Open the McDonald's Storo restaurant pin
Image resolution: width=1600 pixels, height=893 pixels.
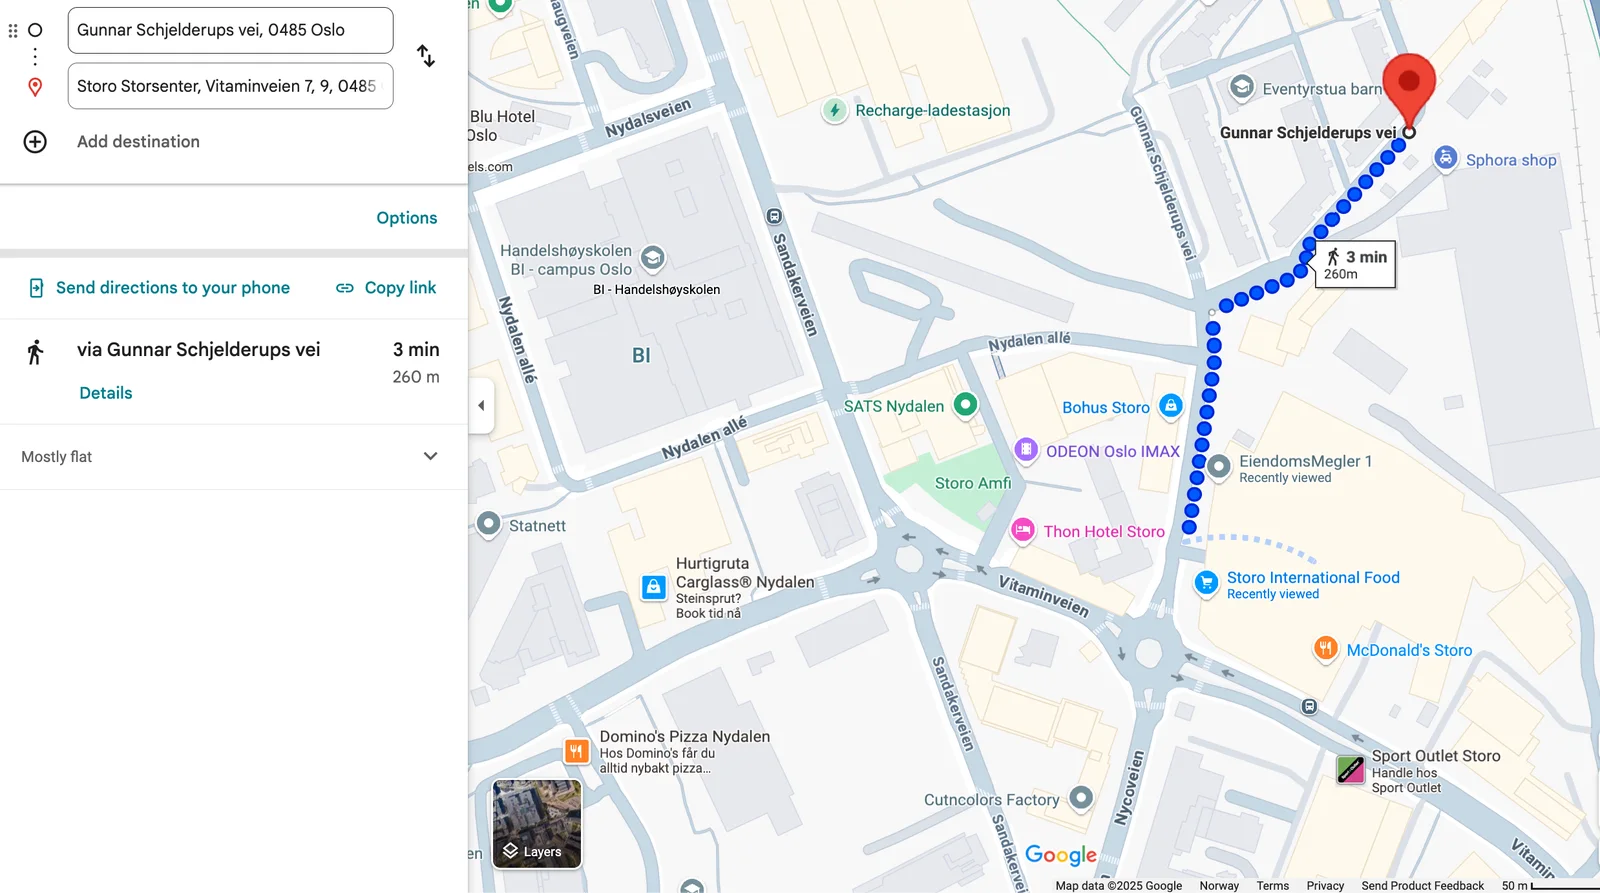(x=1325, y=649)
